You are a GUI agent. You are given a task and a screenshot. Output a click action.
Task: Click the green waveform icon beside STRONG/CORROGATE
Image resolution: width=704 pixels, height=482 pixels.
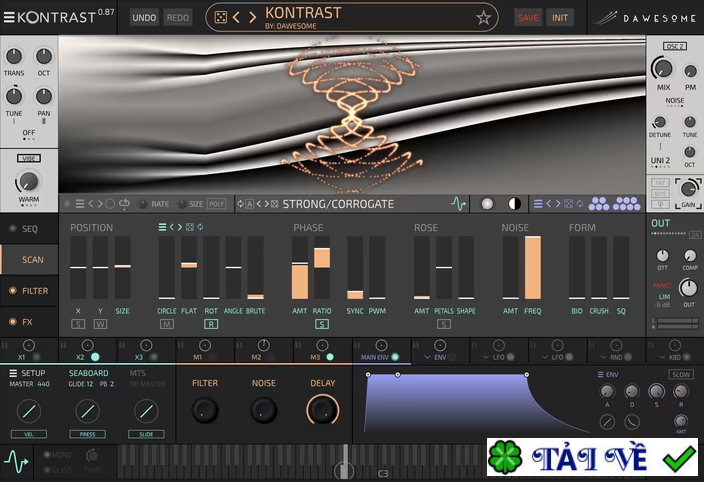coord(458,204)
